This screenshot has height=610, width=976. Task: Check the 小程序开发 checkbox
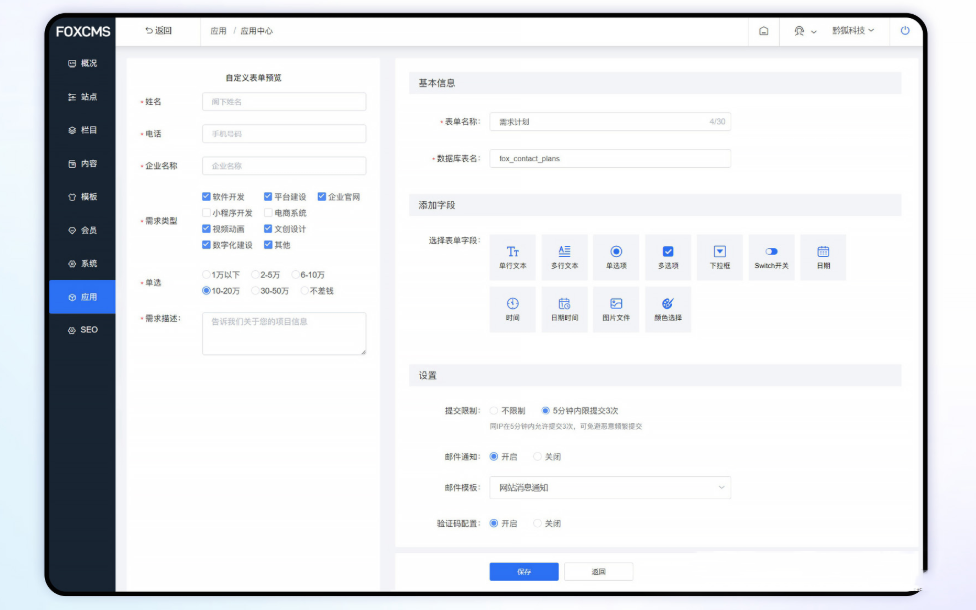(207, 213)
